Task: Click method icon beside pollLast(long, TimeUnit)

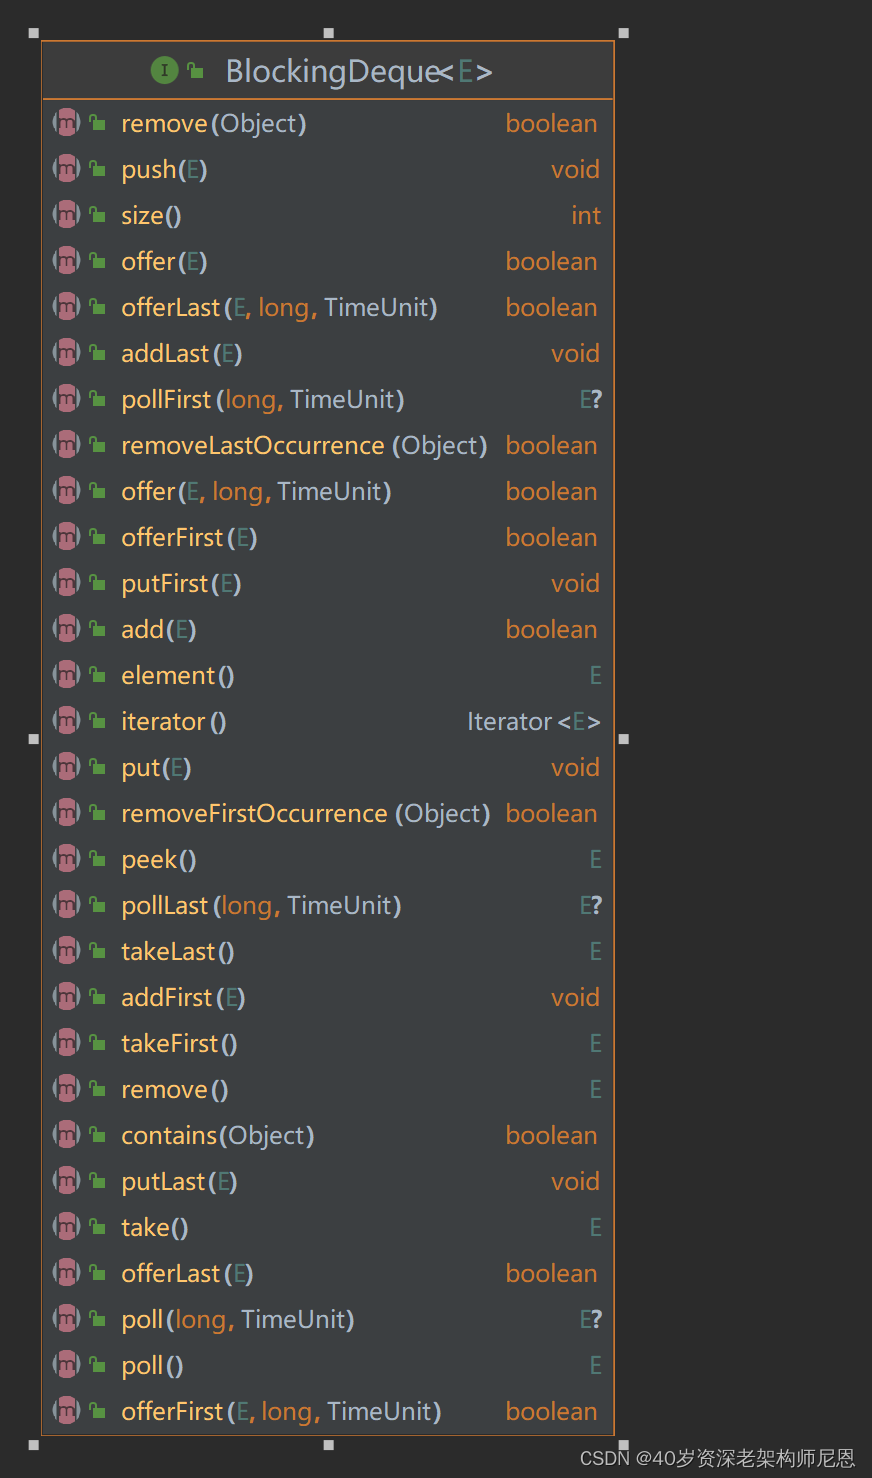Action: tap(66, 905)
